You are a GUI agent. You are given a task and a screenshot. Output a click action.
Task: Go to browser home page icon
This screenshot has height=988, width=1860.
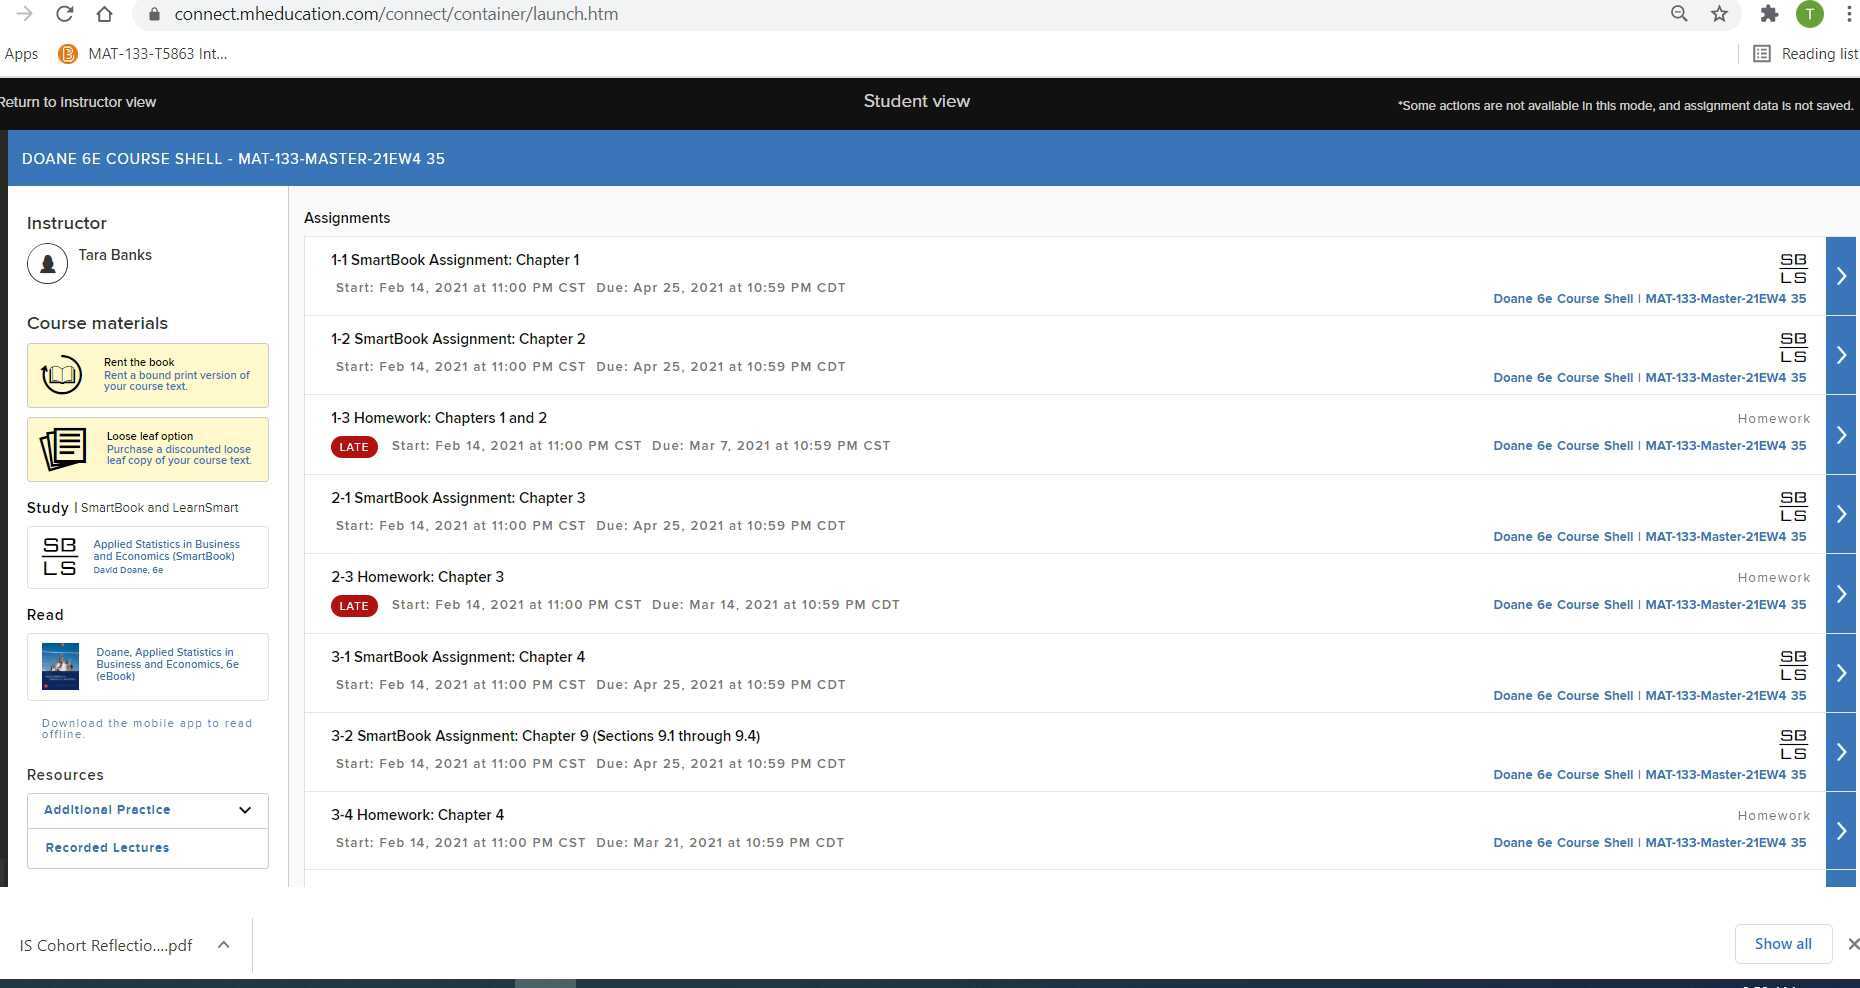pos(104,14)
